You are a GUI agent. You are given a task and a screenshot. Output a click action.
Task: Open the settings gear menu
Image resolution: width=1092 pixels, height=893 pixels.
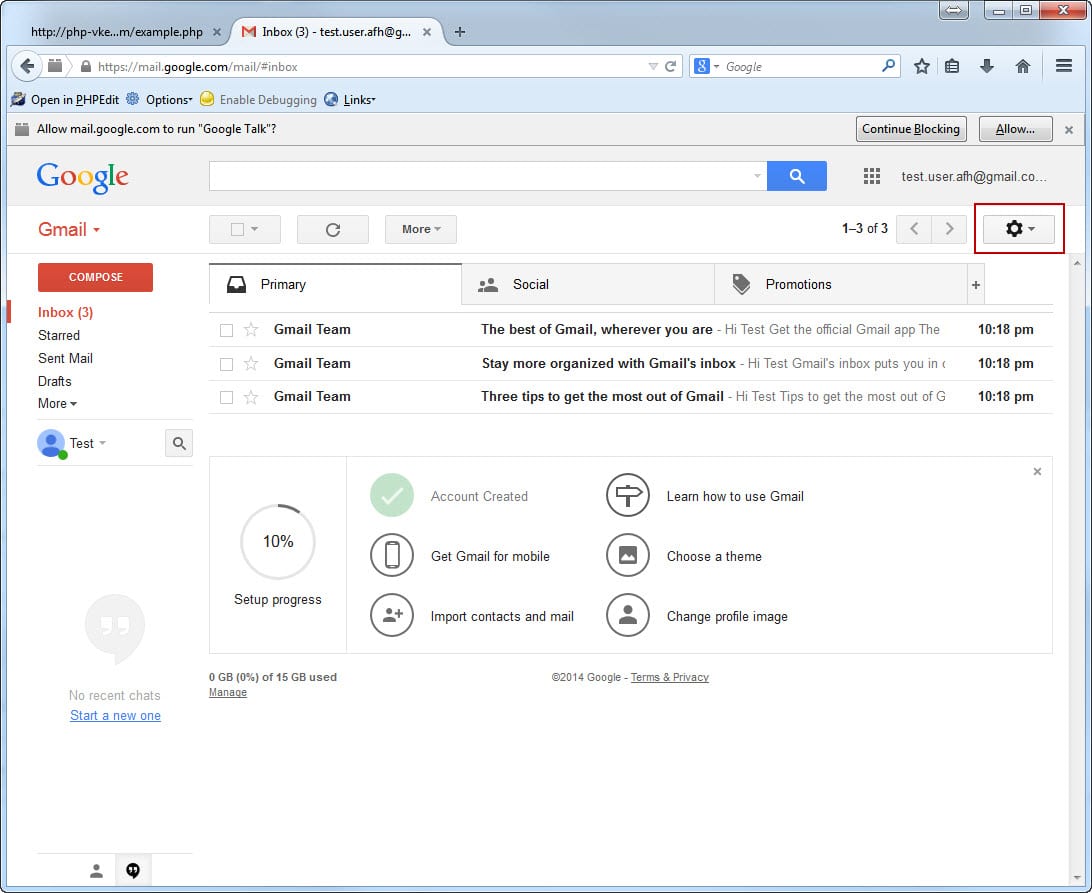(1018, 229)
